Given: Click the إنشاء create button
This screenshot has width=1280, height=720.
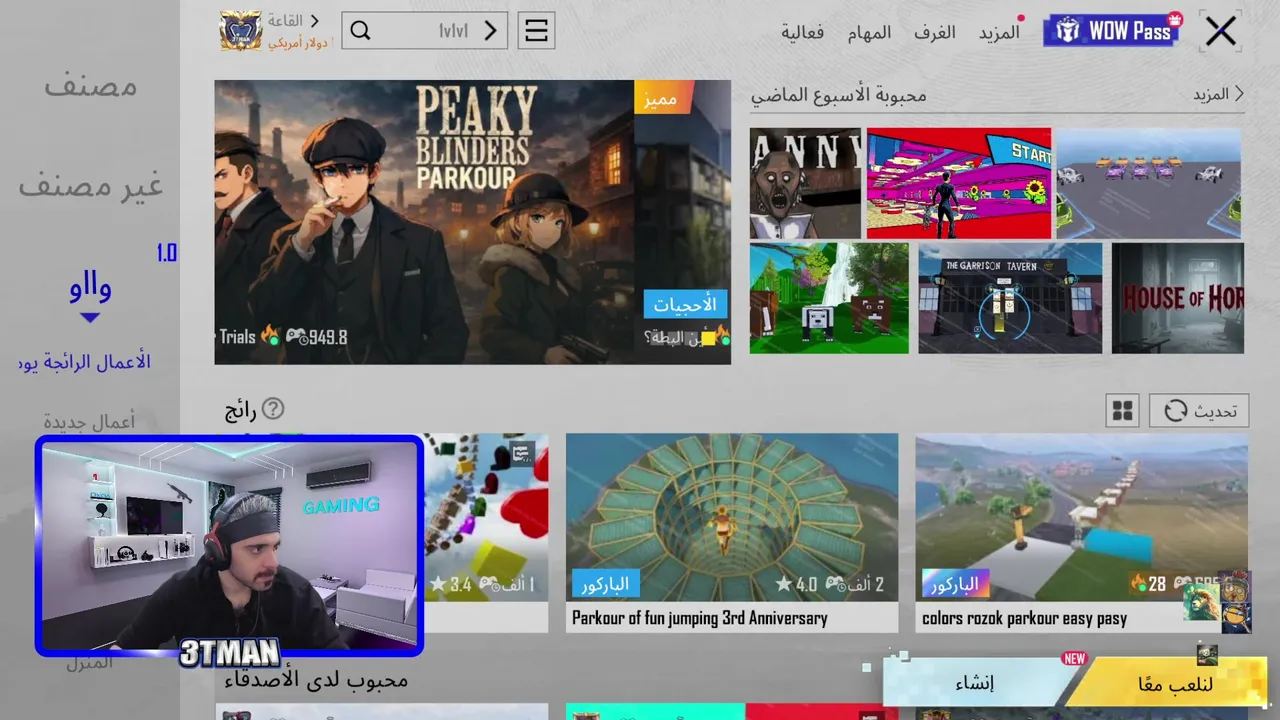Looking at the screenshot, I should click(974, 683).
